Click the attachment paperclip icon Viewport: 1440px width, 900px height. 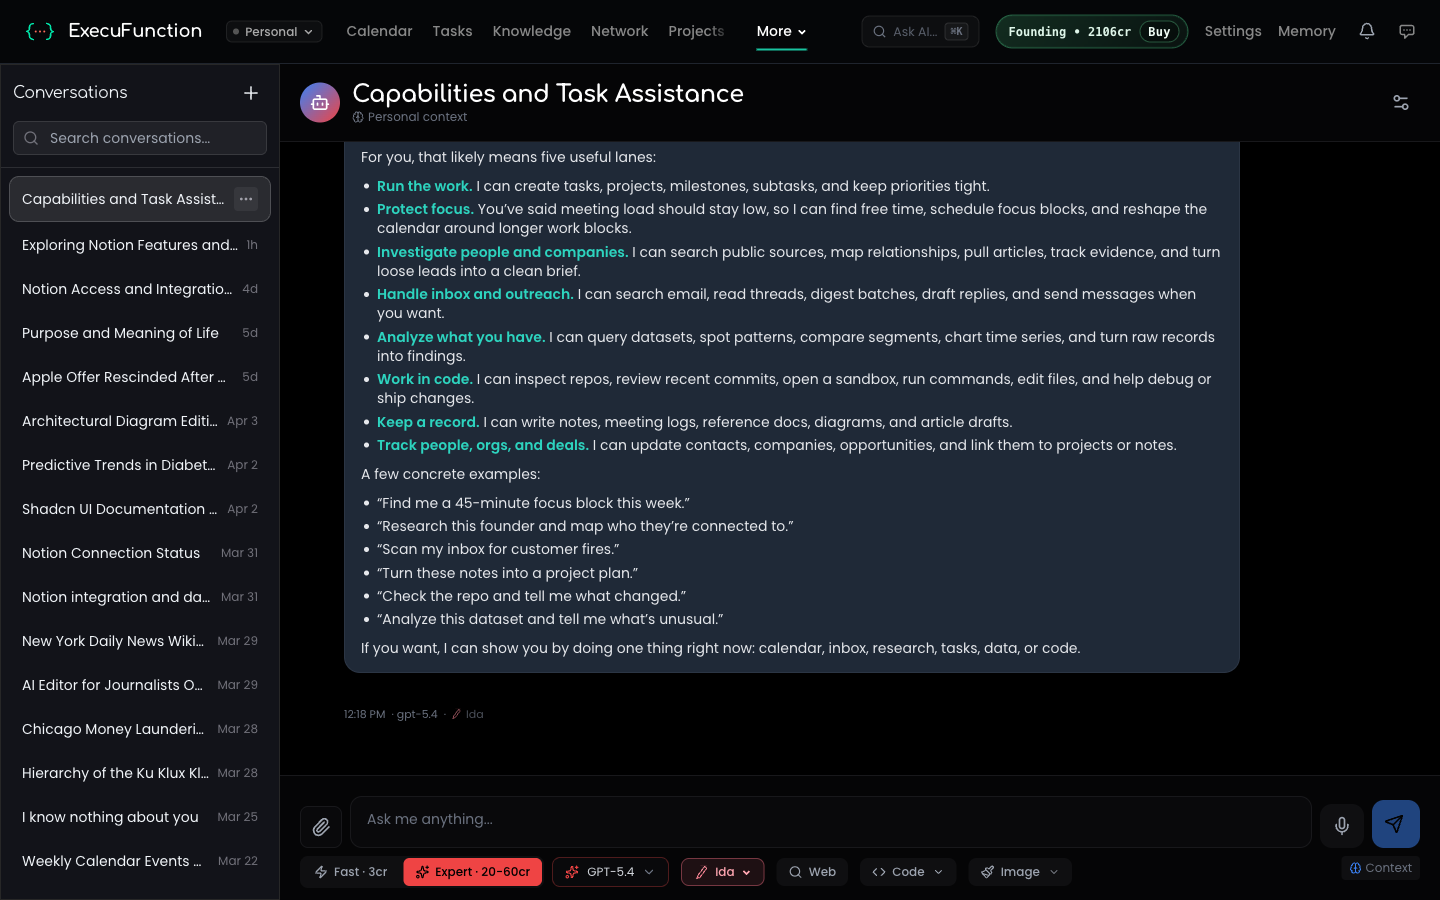pos(320,827)
